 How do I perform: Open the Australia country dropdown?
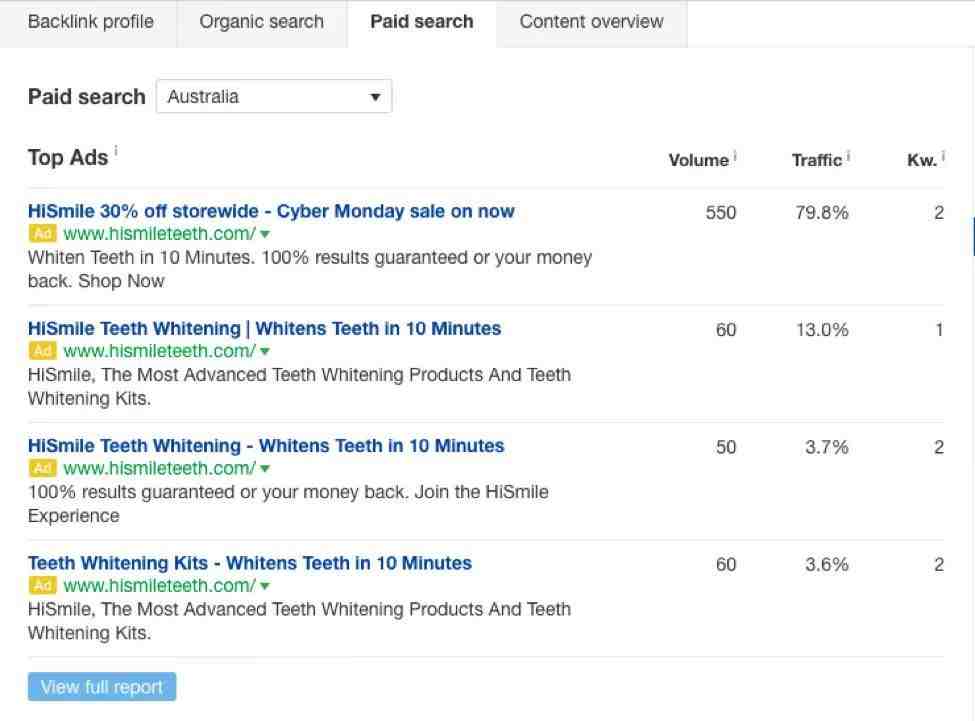click(274, 96)
